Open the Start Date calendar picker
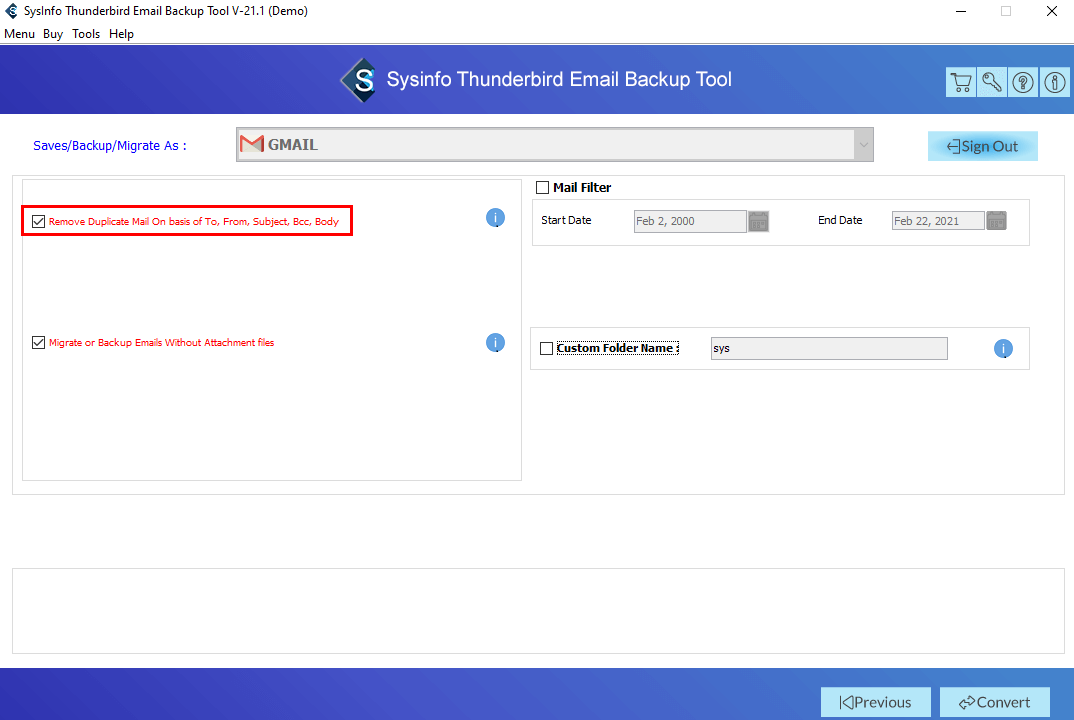This screenshot has width=1074, height=720. 758,221
